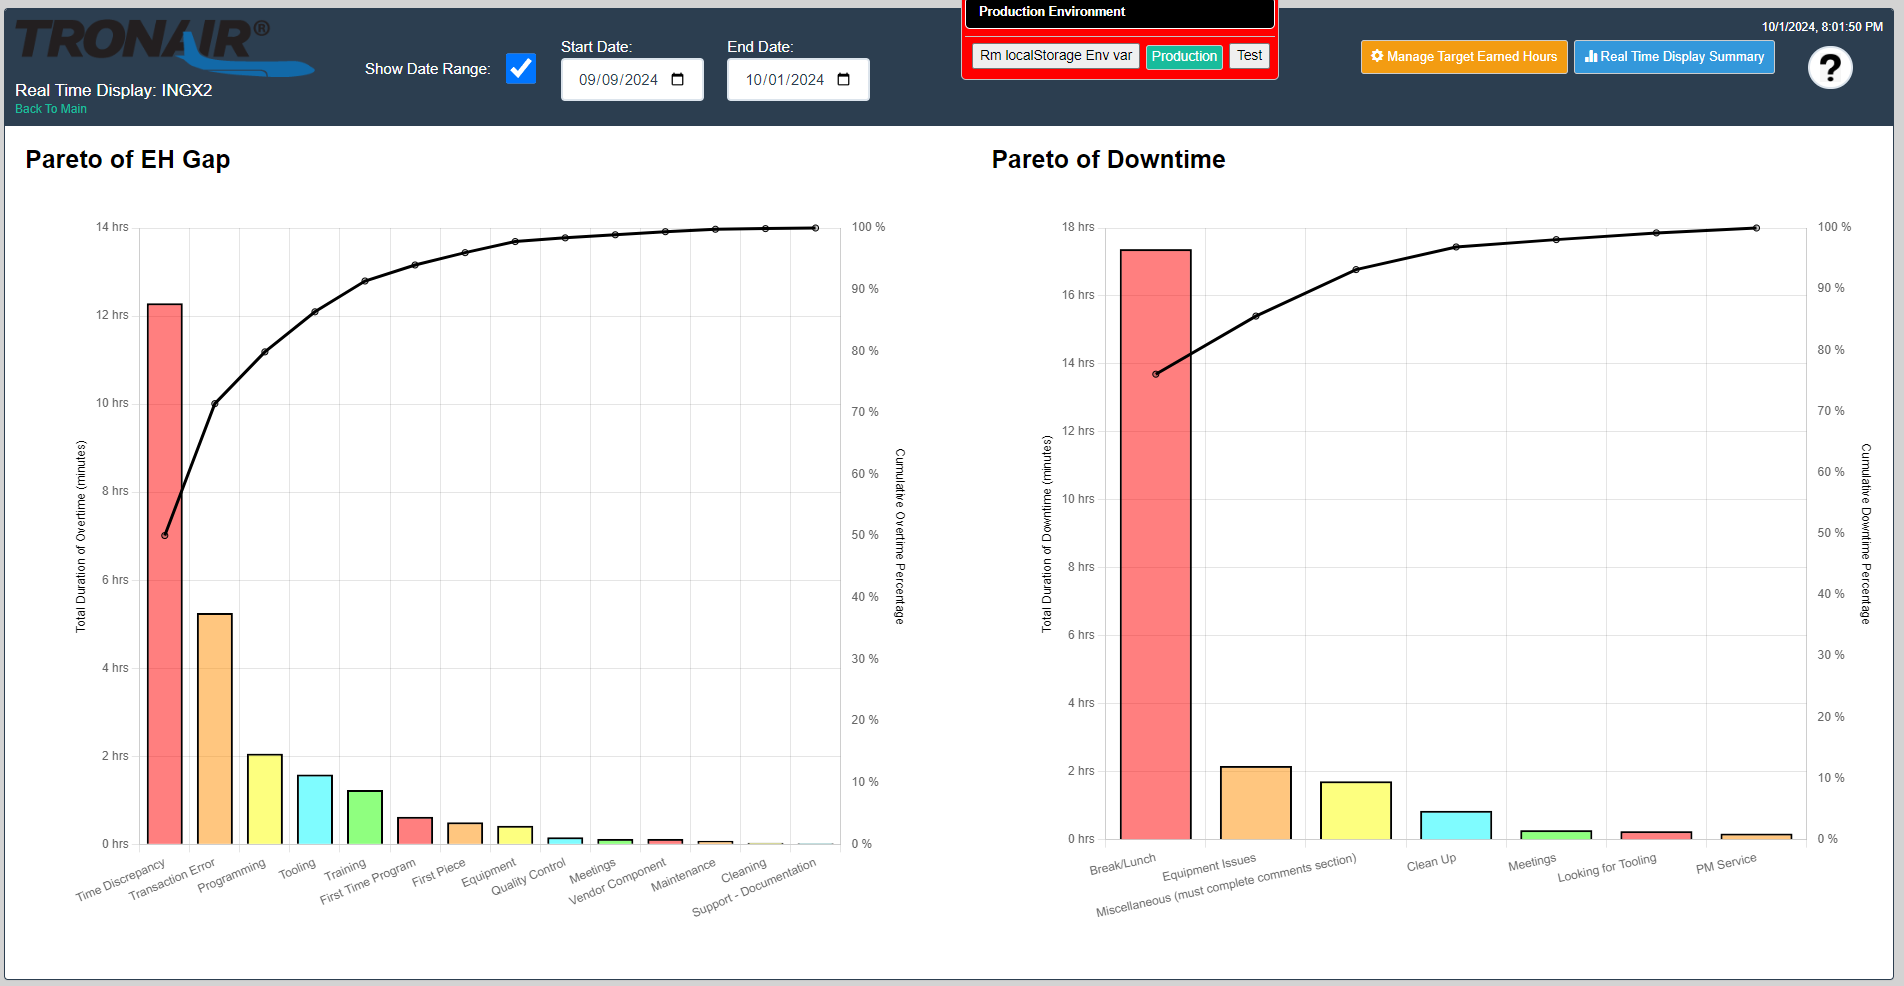Click 'Looking for Tooling' axis label
The height and width of the screenshot is (986, 1904).
click(x=1607, y=868)
